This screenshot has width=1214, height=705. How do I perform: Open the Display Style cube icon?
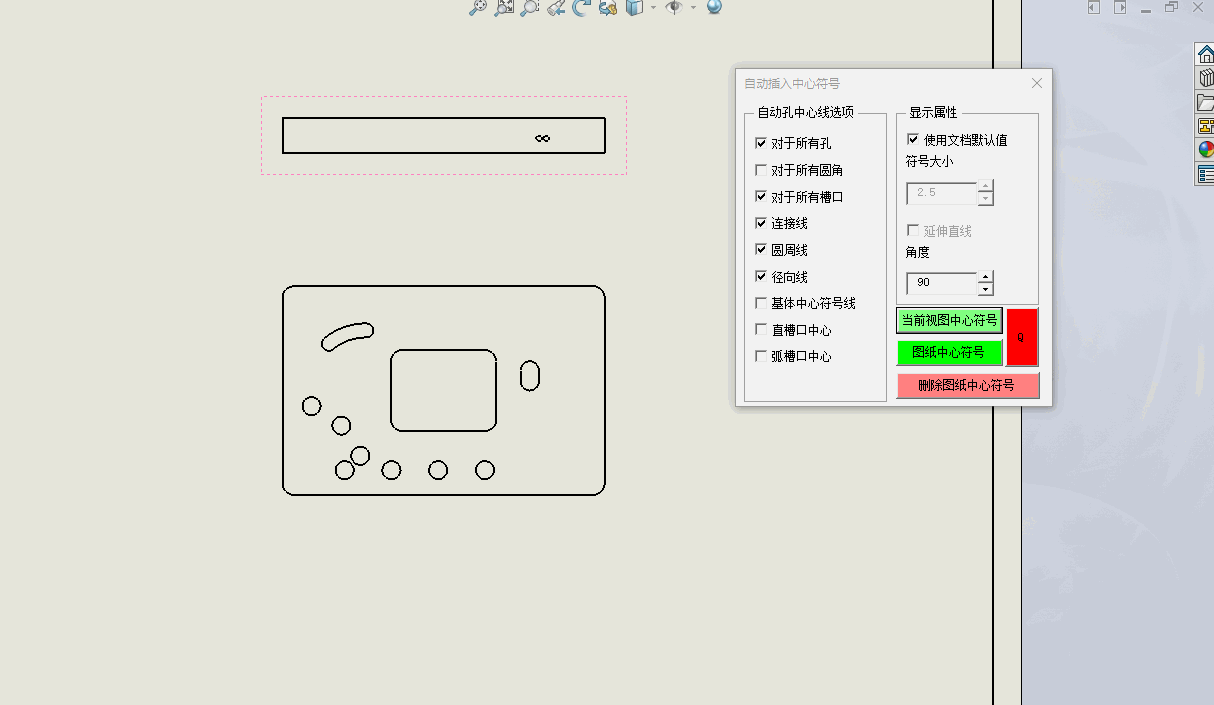tap(634, 7)
